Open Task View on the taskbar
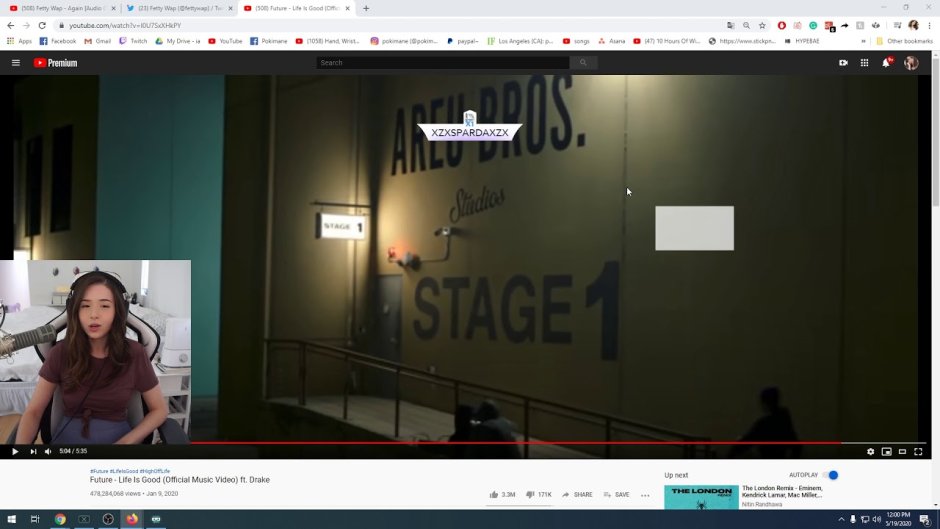The height and width of the screenshot is (529, 940). click(35, 519)
